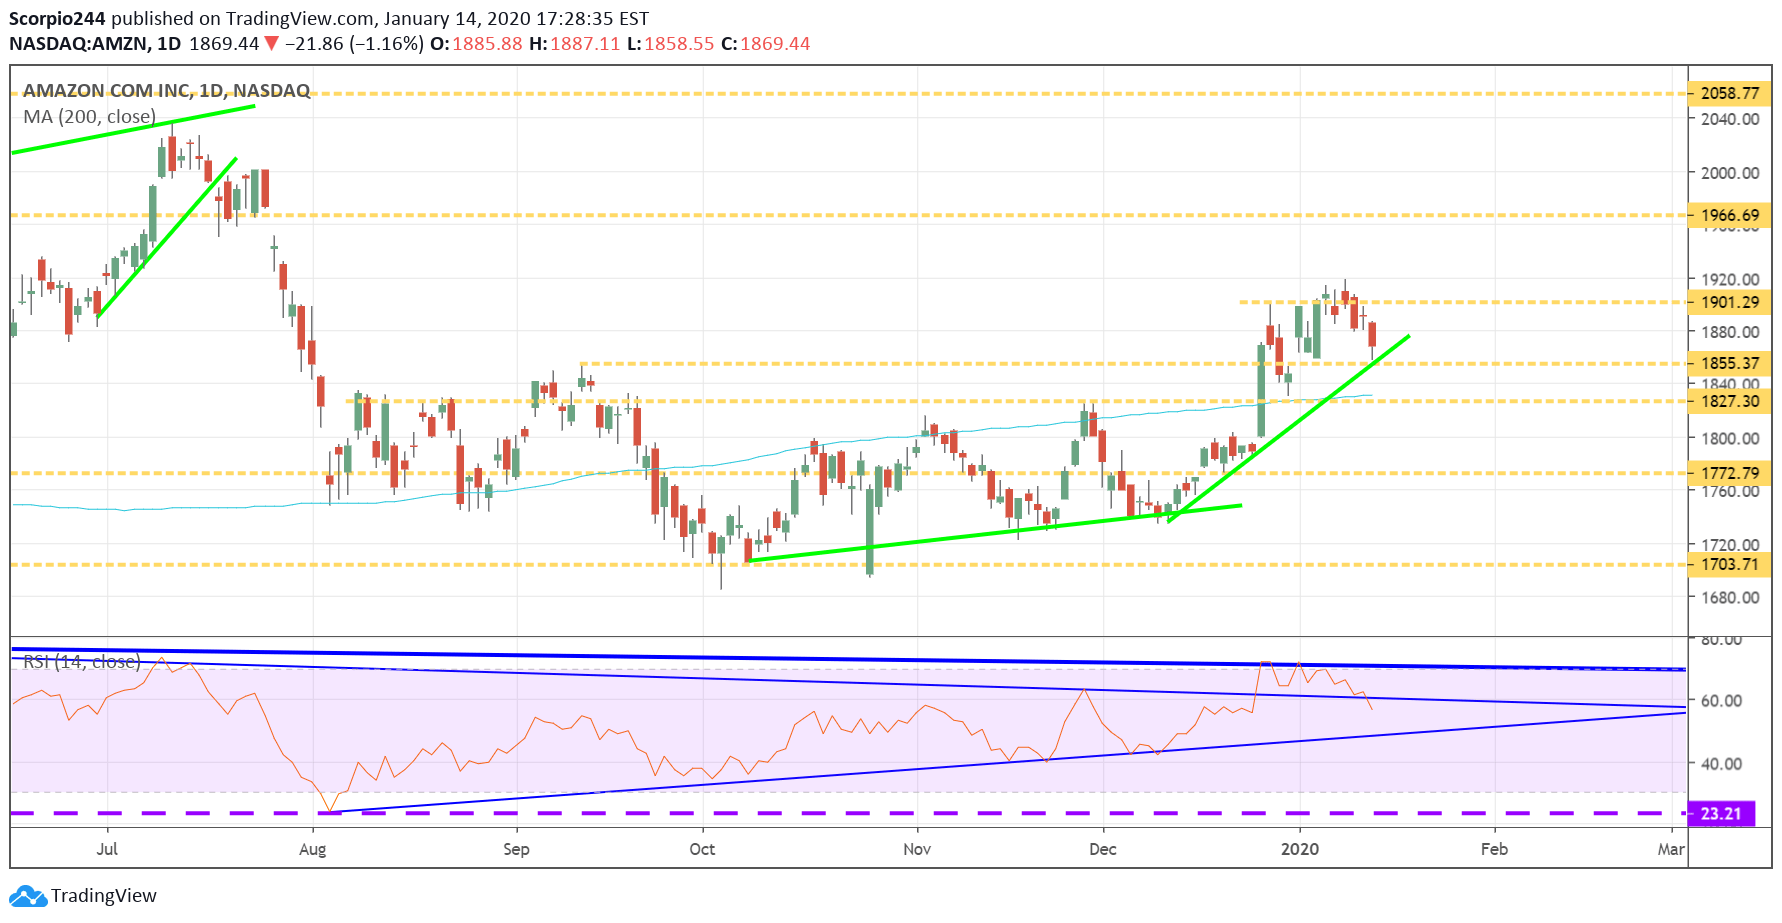Click the 60.00 RSI axis tick
Screen dimensions: 1782x923
pos(1721,701)
